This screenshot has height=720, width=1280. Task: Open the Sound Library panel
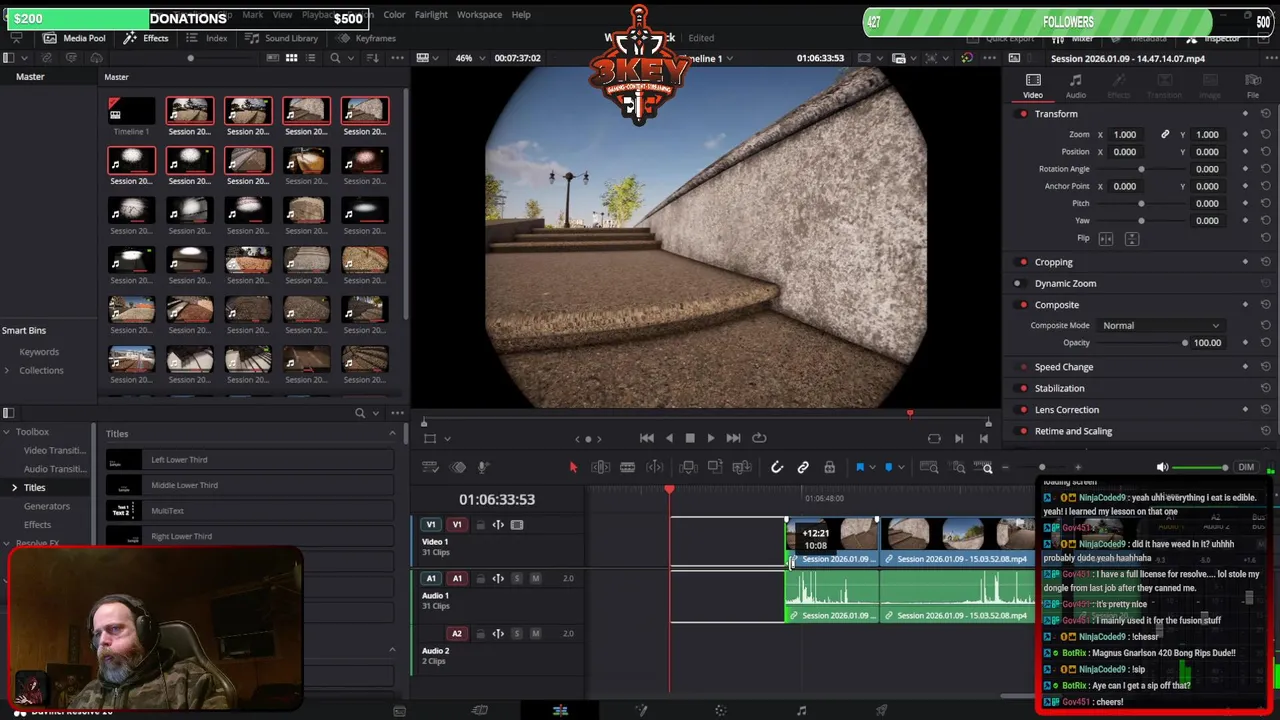pos(282,38)
